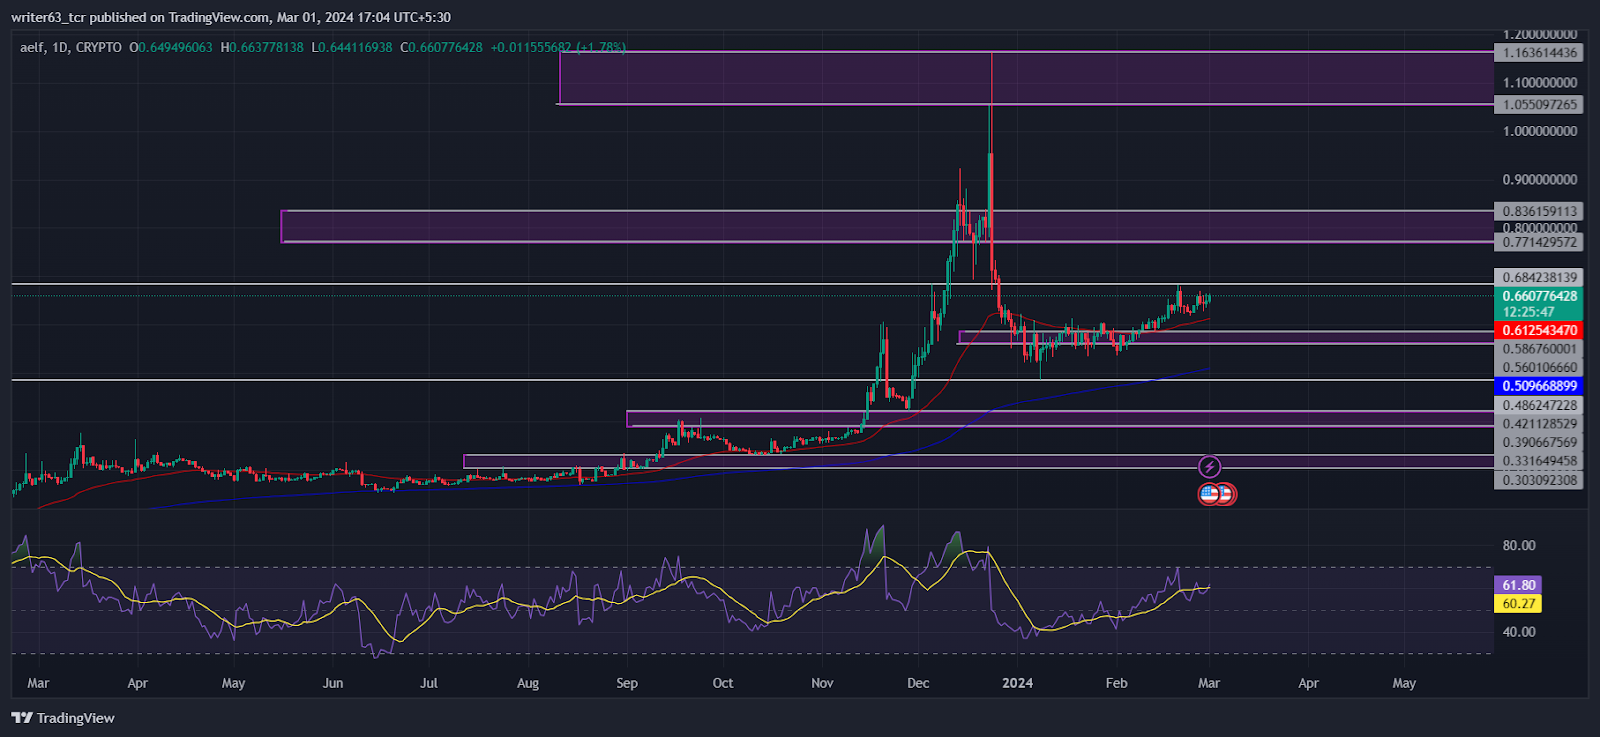Viewport: 1600px width, 737px height.
Task: Select the 0.836159113 price level label
Action: 1539,211
